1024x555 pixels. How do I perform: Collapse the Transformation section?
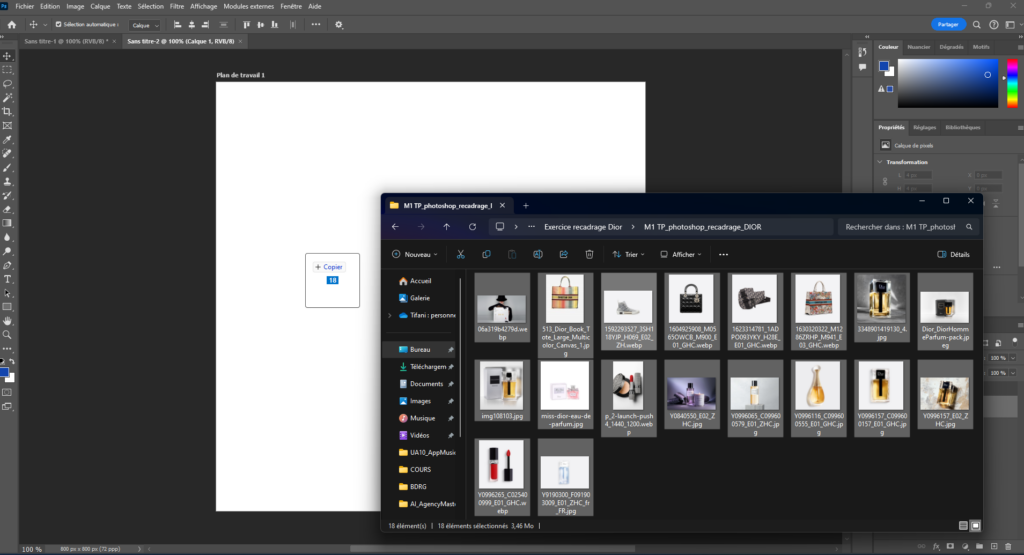[881, 162]
